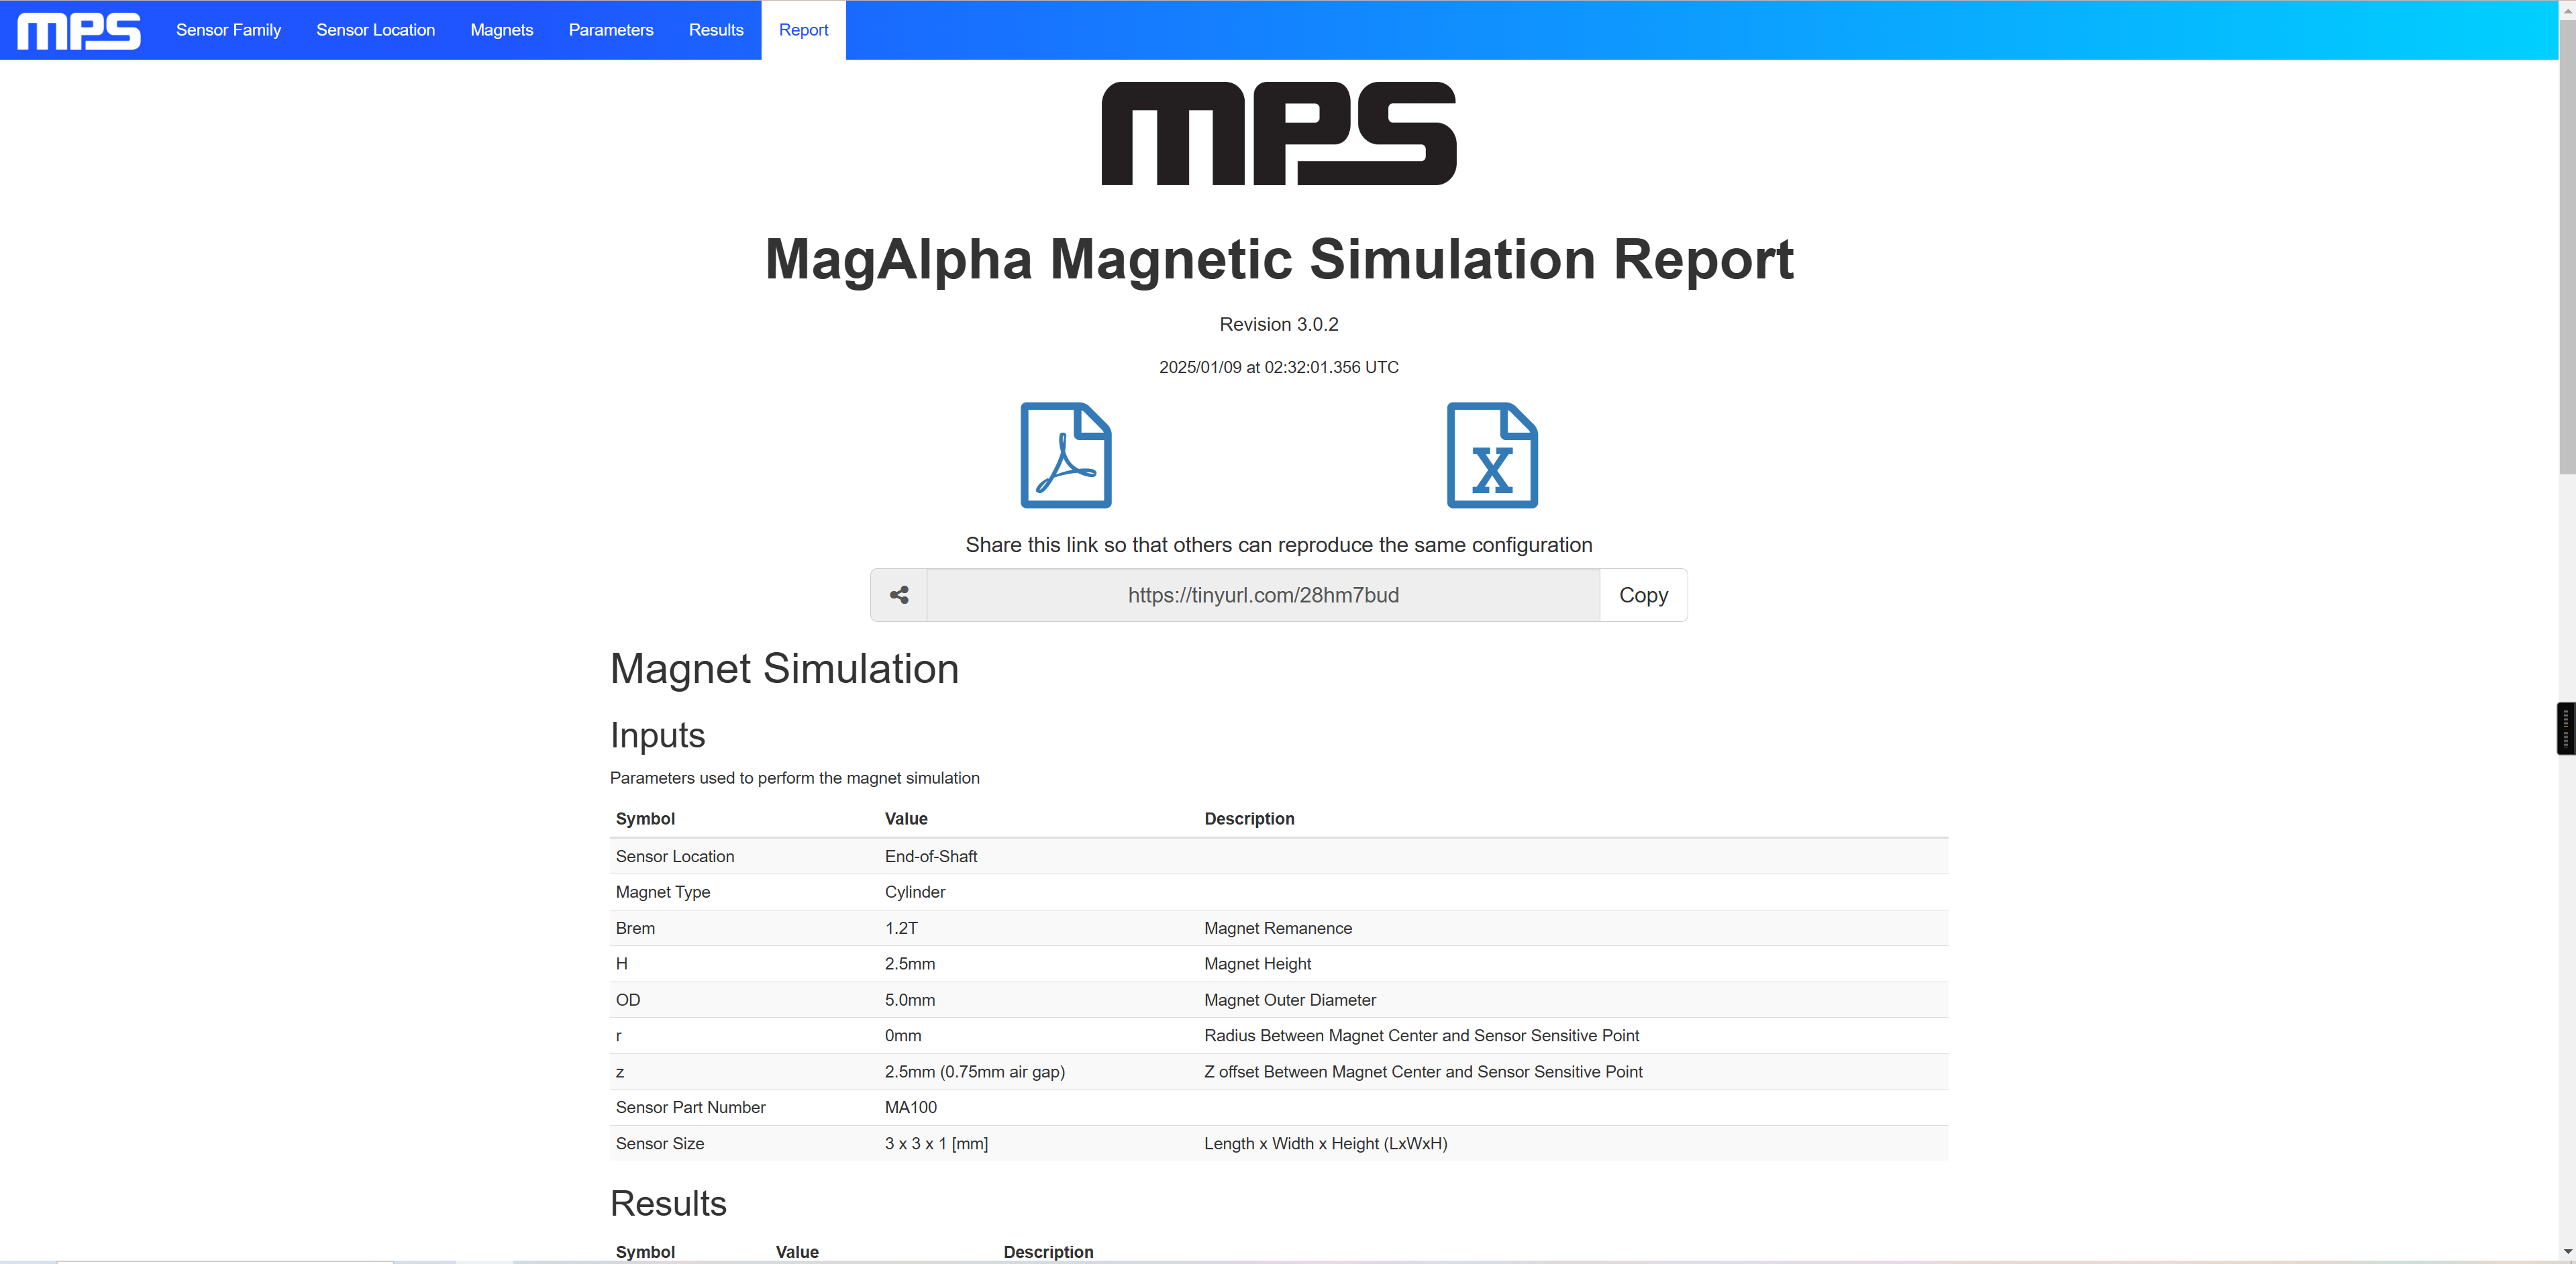
Task: Select the 'End-of-Shaft' value cell
Action: point(930,856)
